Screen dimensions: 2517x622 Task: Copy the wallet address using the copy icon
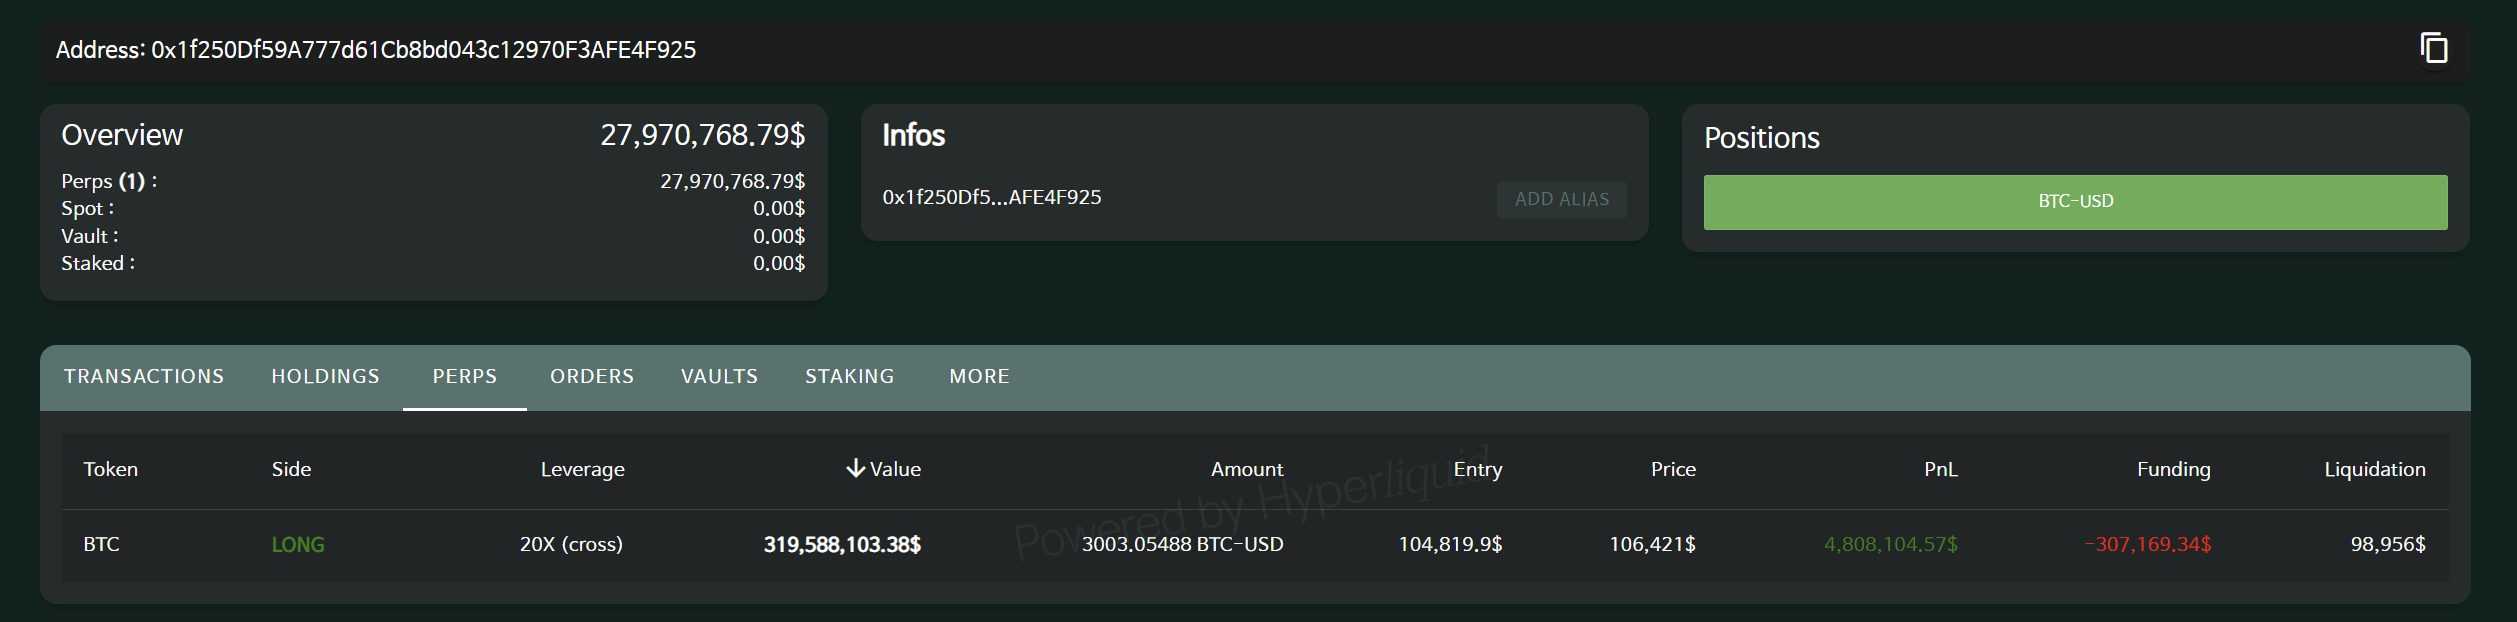2433,48
